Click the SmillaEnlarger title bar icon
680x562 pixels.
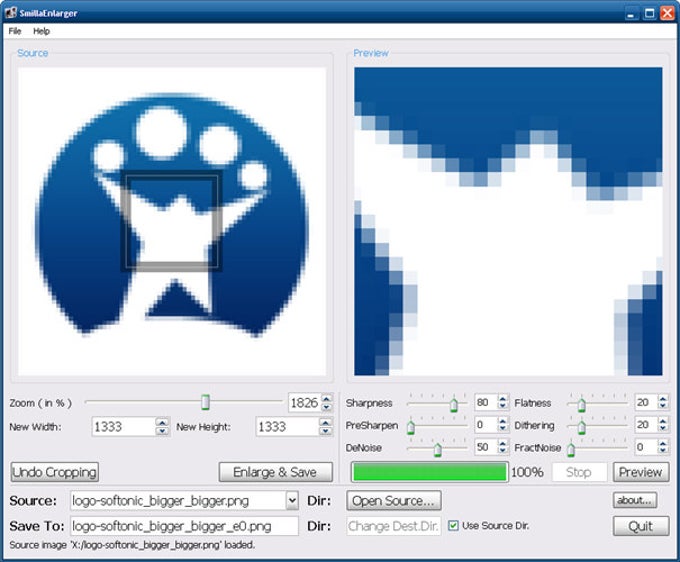click(10, 13)
